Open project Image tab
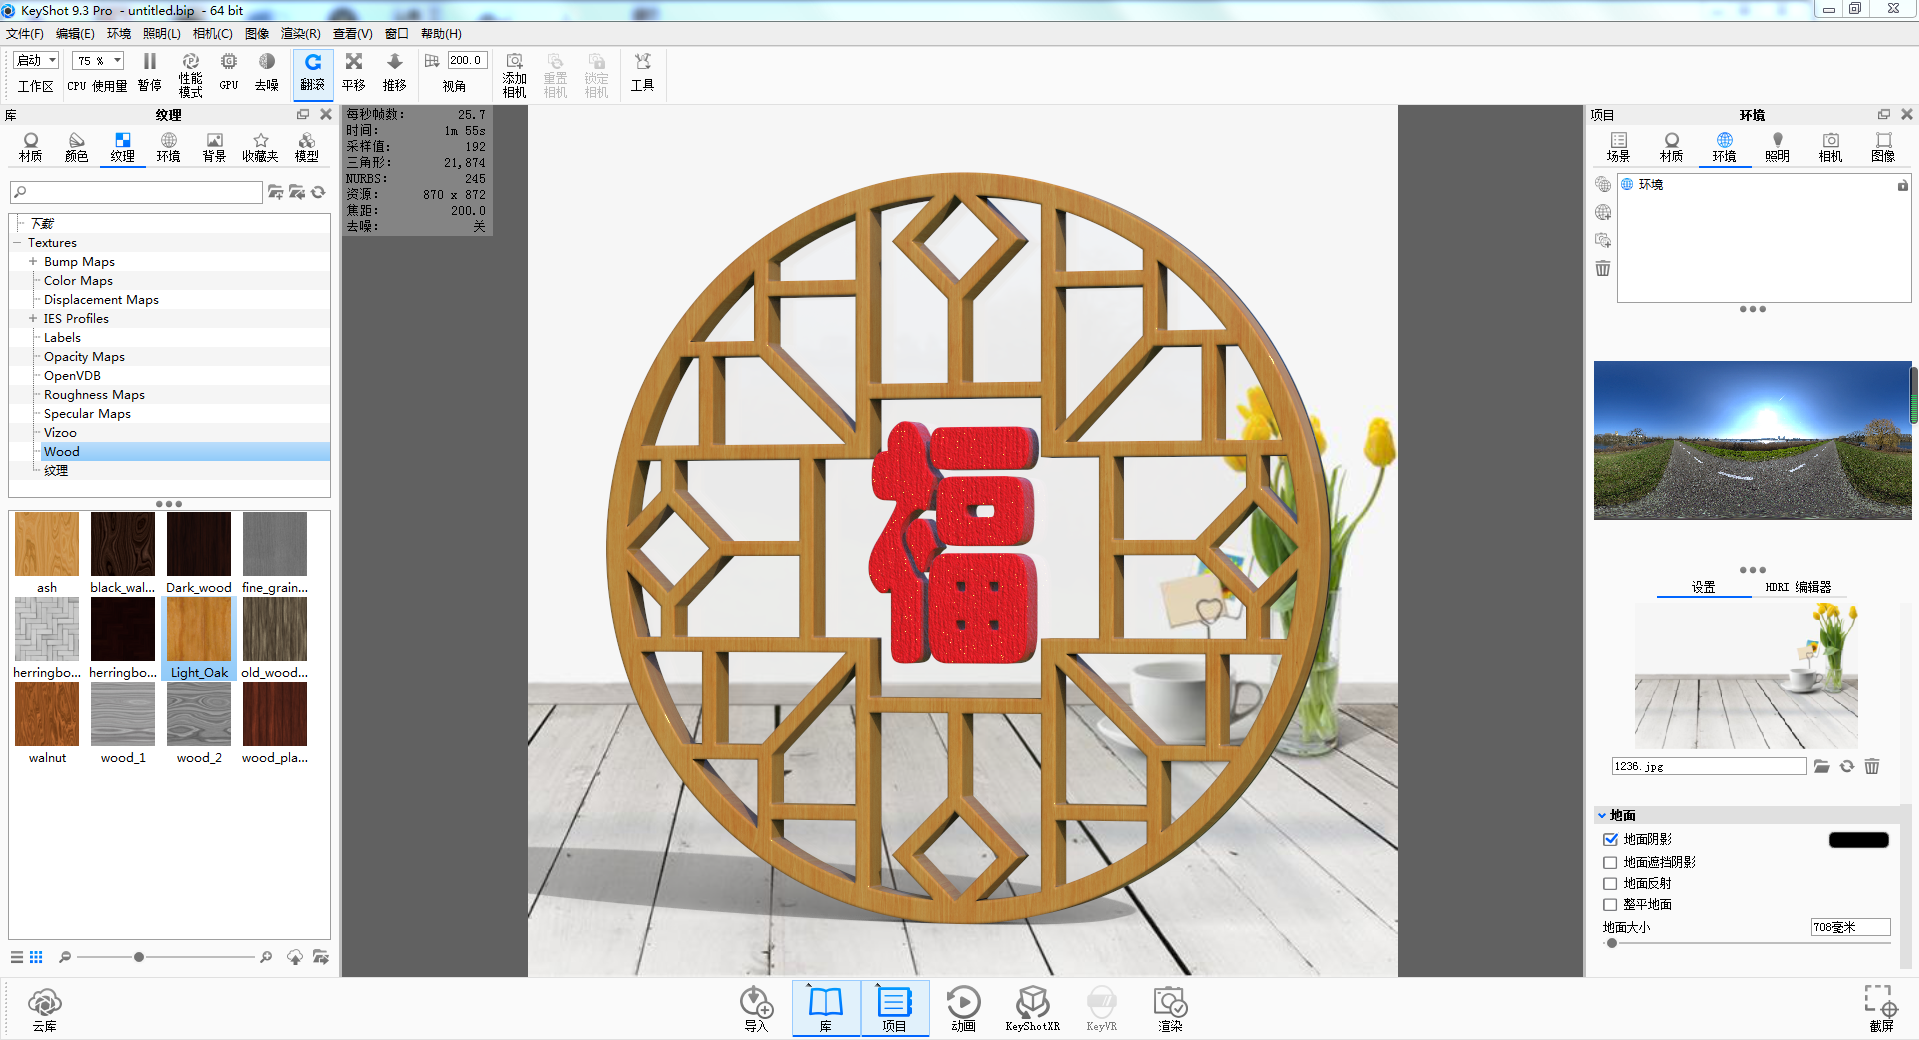 (x=1883, y=147)
